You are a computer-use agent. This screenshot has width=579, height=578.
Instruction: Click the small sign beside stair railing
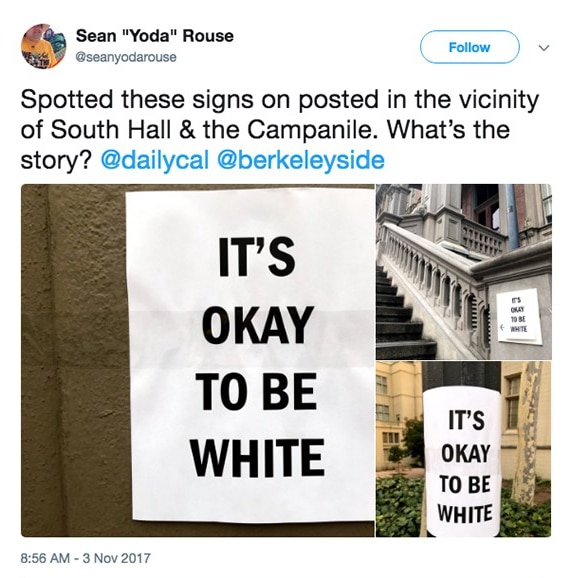coord(519,316)
